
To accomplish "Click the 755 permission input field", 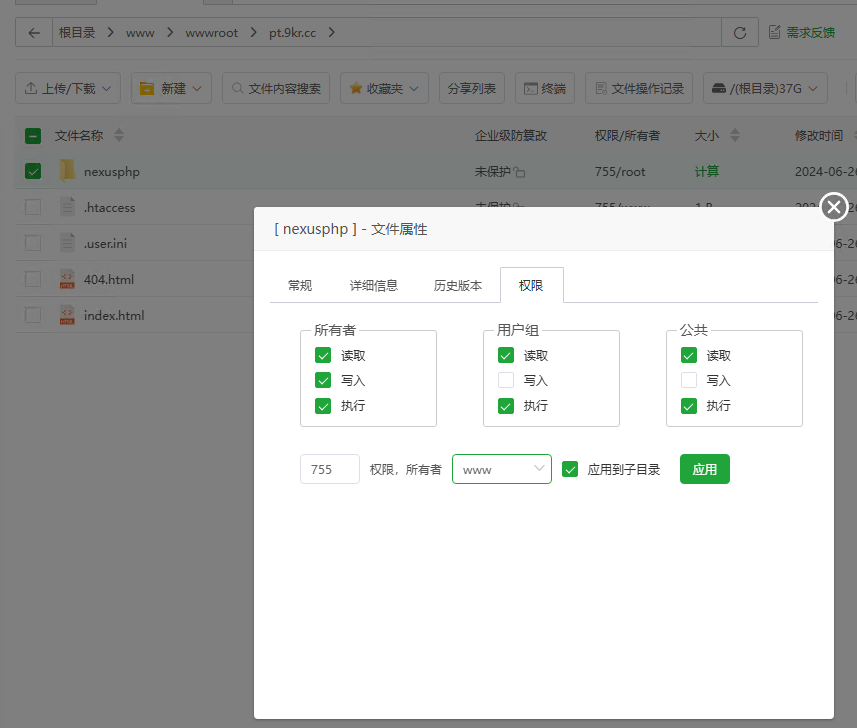I will coord(330,469).
